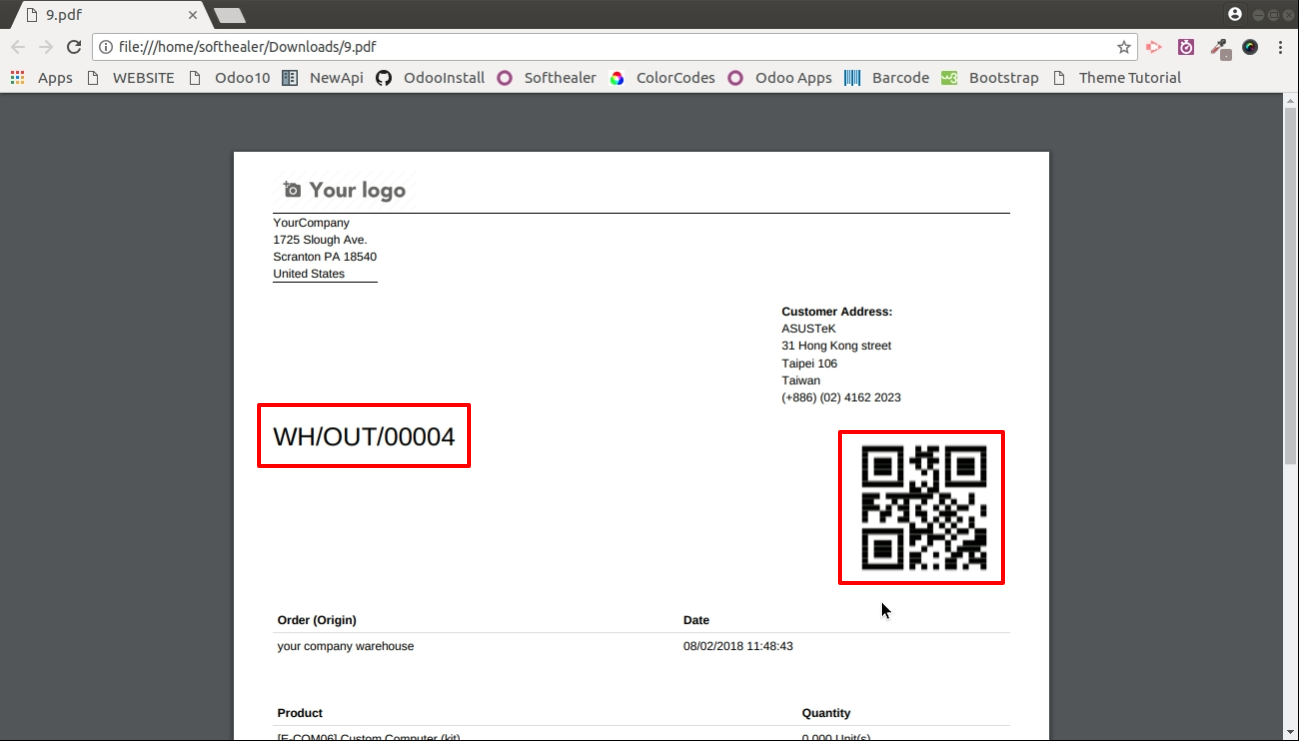Click the pink screenshot extension icon
The image size is (1299, 741).
[1186, 47]
